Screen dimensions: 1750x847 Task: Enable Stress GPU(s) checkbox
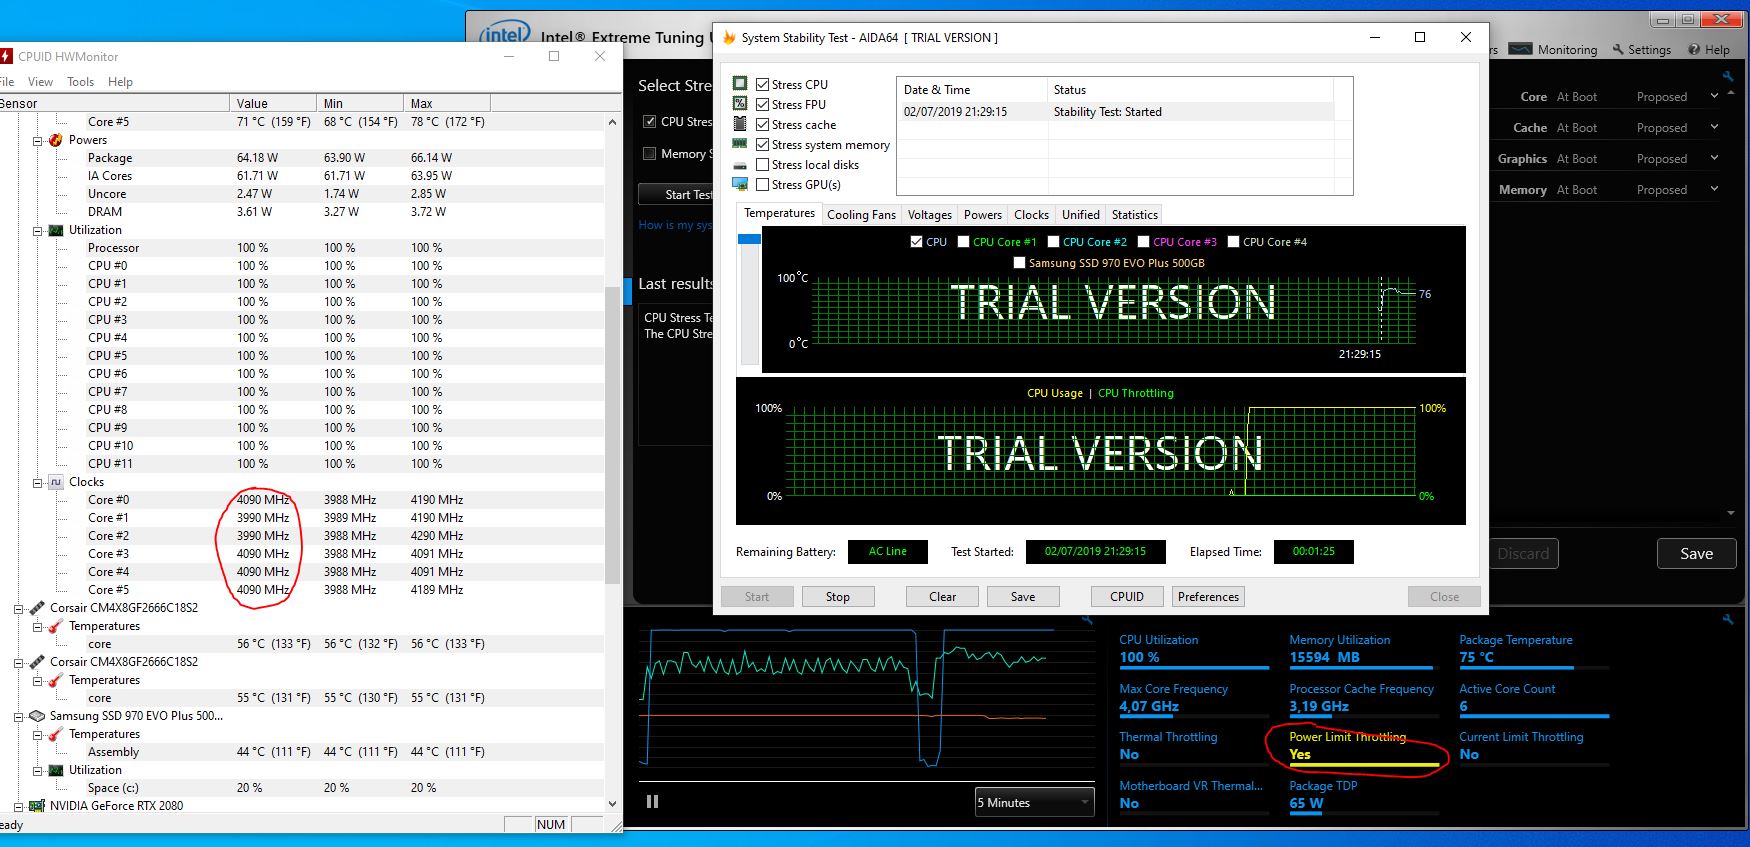click(762, 185)
